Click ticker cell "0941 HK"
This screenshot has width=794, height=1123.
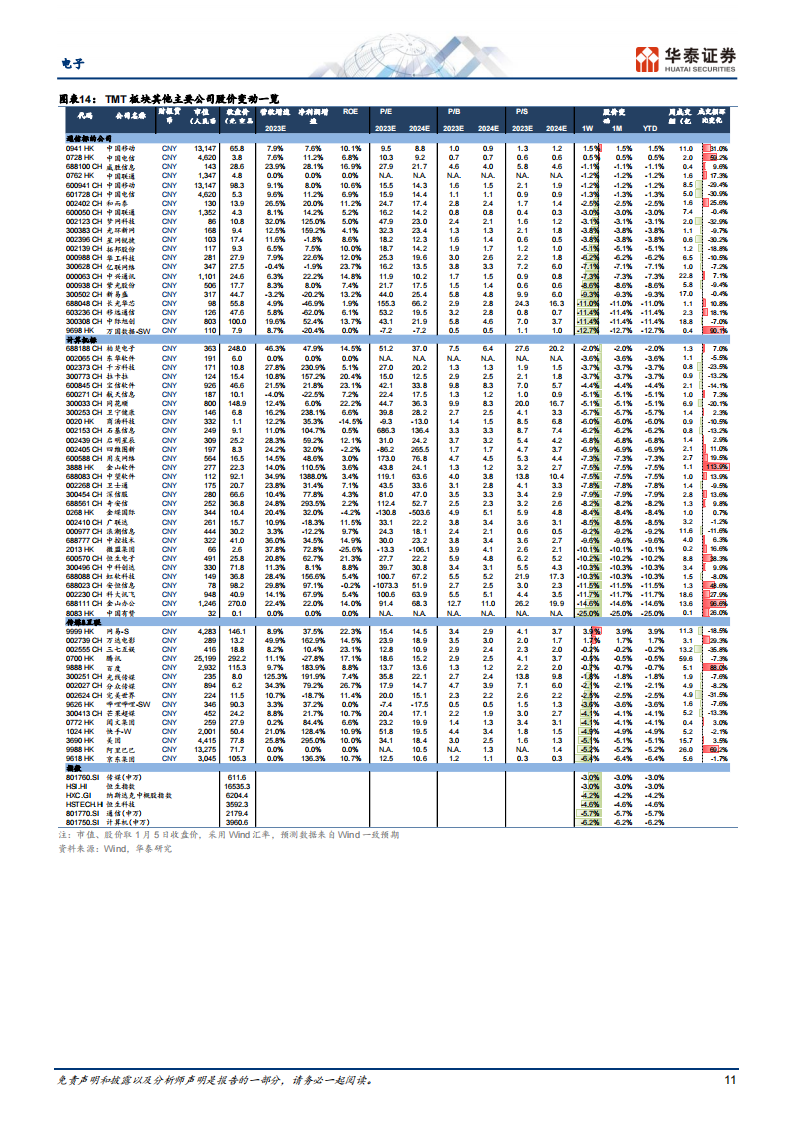pyautogui.click(x=79, y=148)
